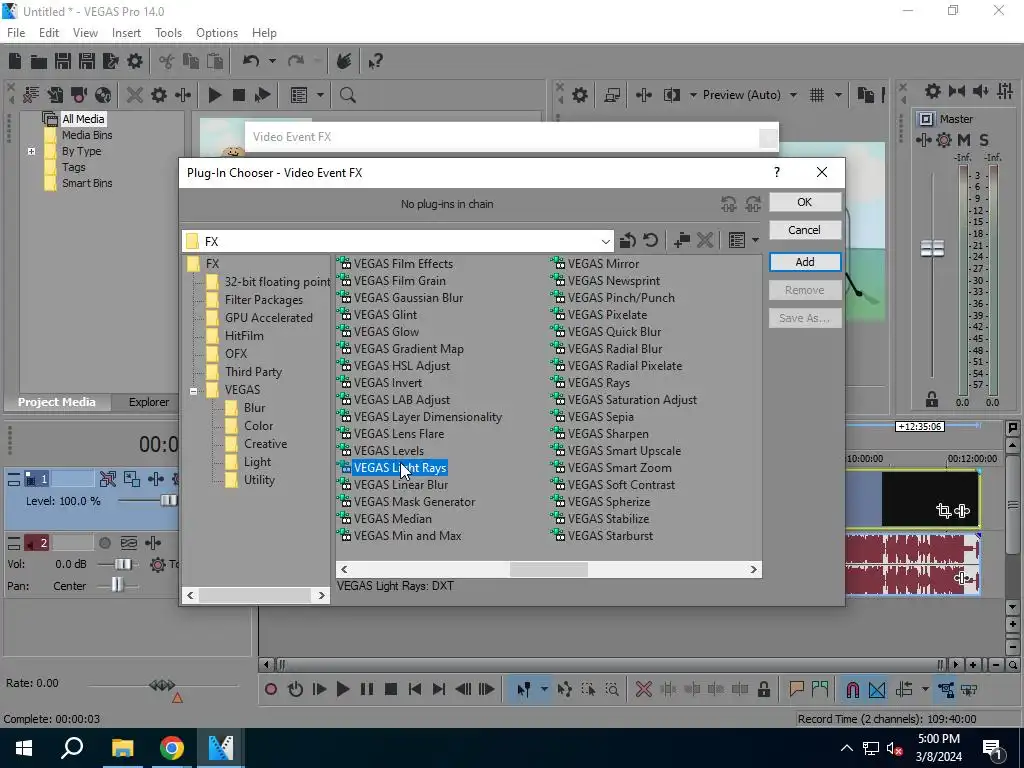This screenshot has height=768, width=1024.
Task: Open the Options menu
Action: [x=217, y=33]
